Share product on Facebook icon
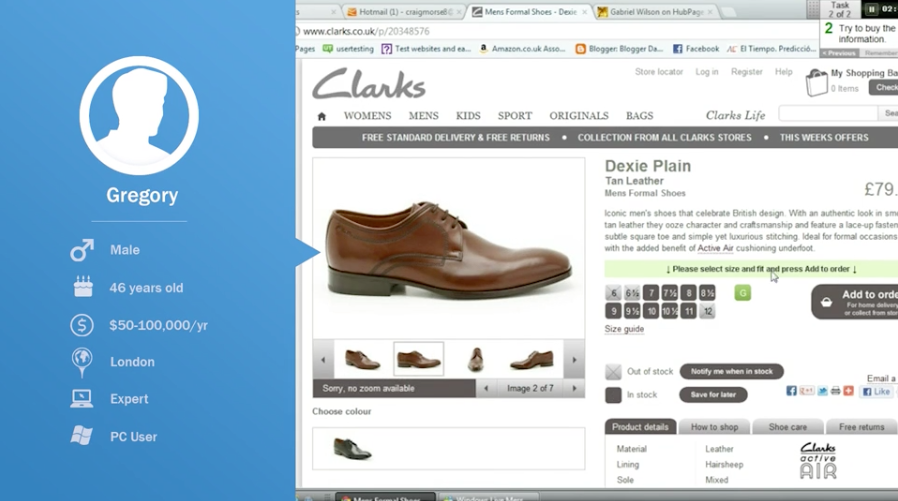Image resolution: width=898 pixels, height=501 pixels. (791, 391)
